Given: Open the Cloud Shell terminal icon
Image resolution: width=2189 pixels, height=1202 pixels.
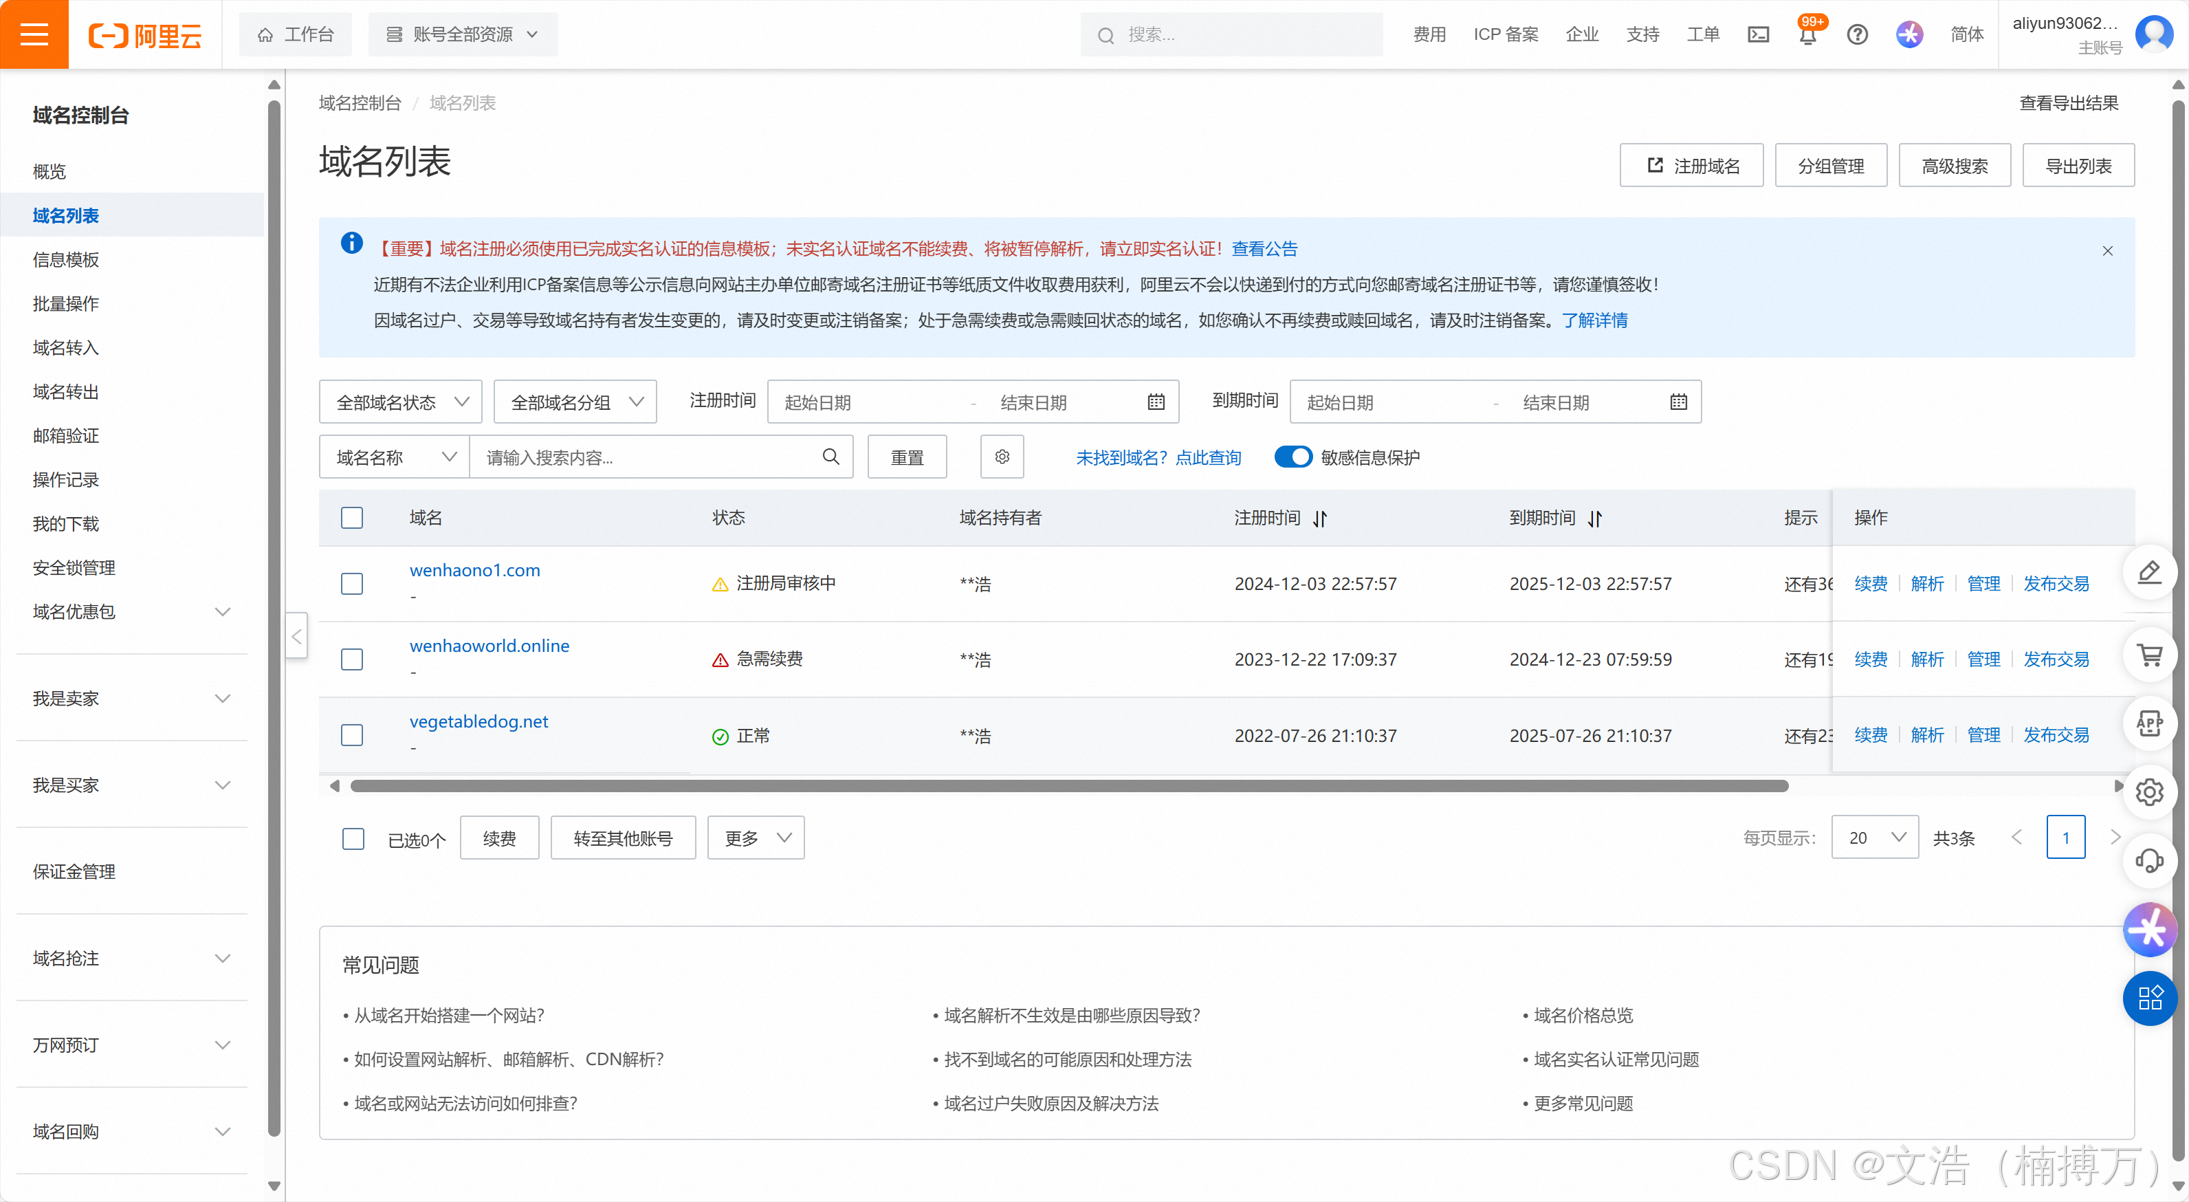Looking at the screenshot, I should pos(1758,35).
